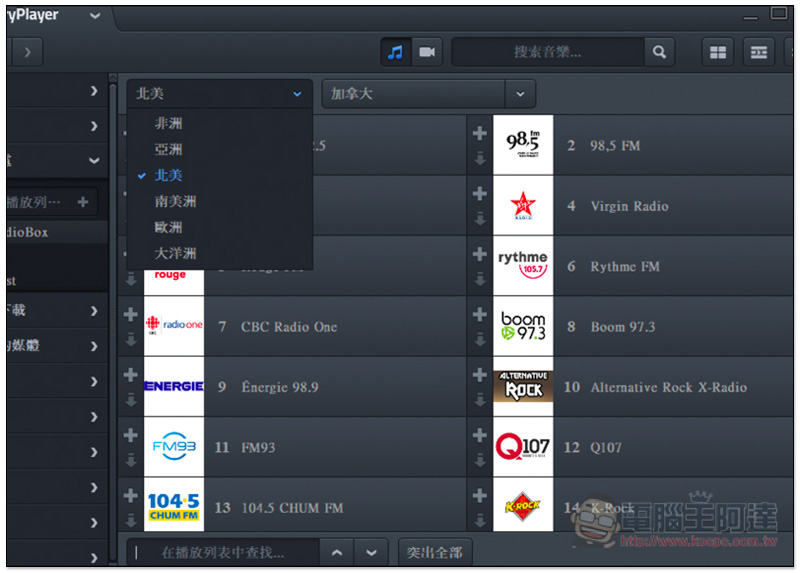Viewport: 800px width, 573px height.
Task: Add Alternative Rock X-Radio with plus icon
Action: point(479,375)
